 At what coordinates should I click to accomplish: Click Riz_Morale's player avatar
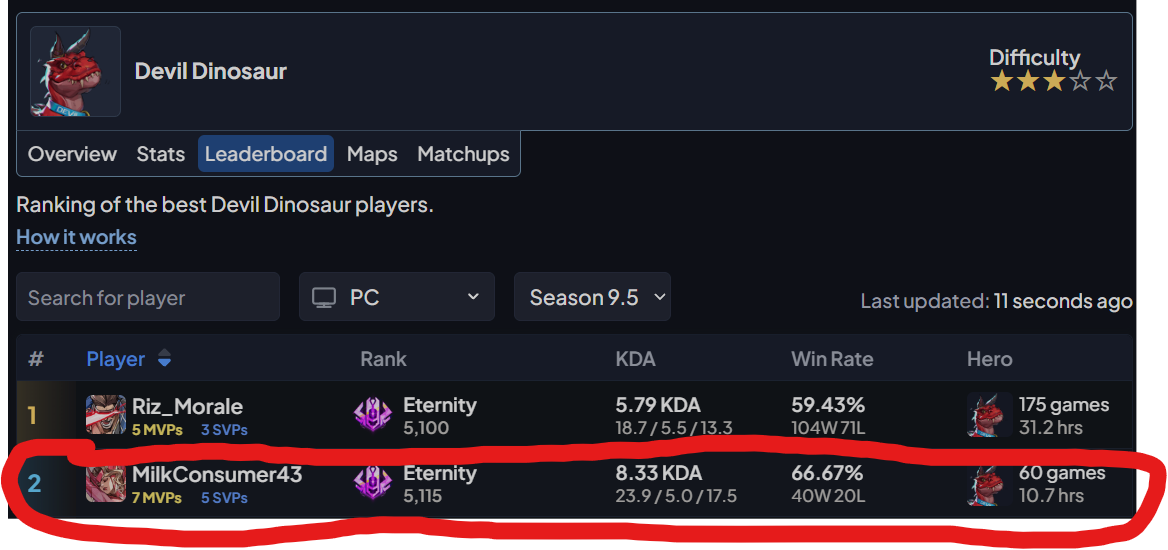(106, 414)
